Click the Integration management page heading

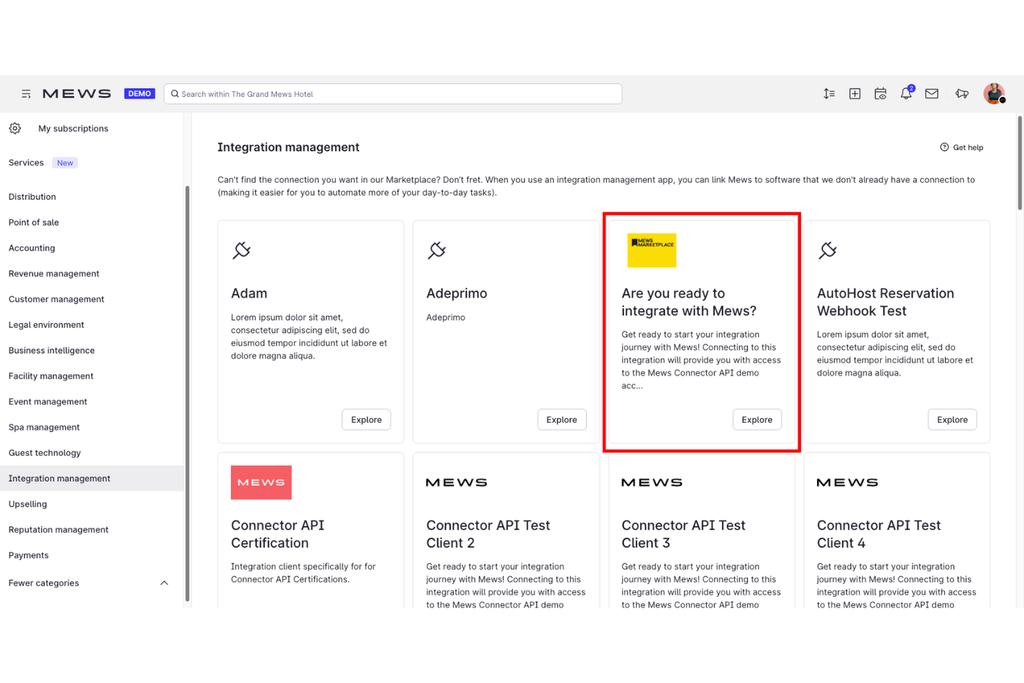288,148
